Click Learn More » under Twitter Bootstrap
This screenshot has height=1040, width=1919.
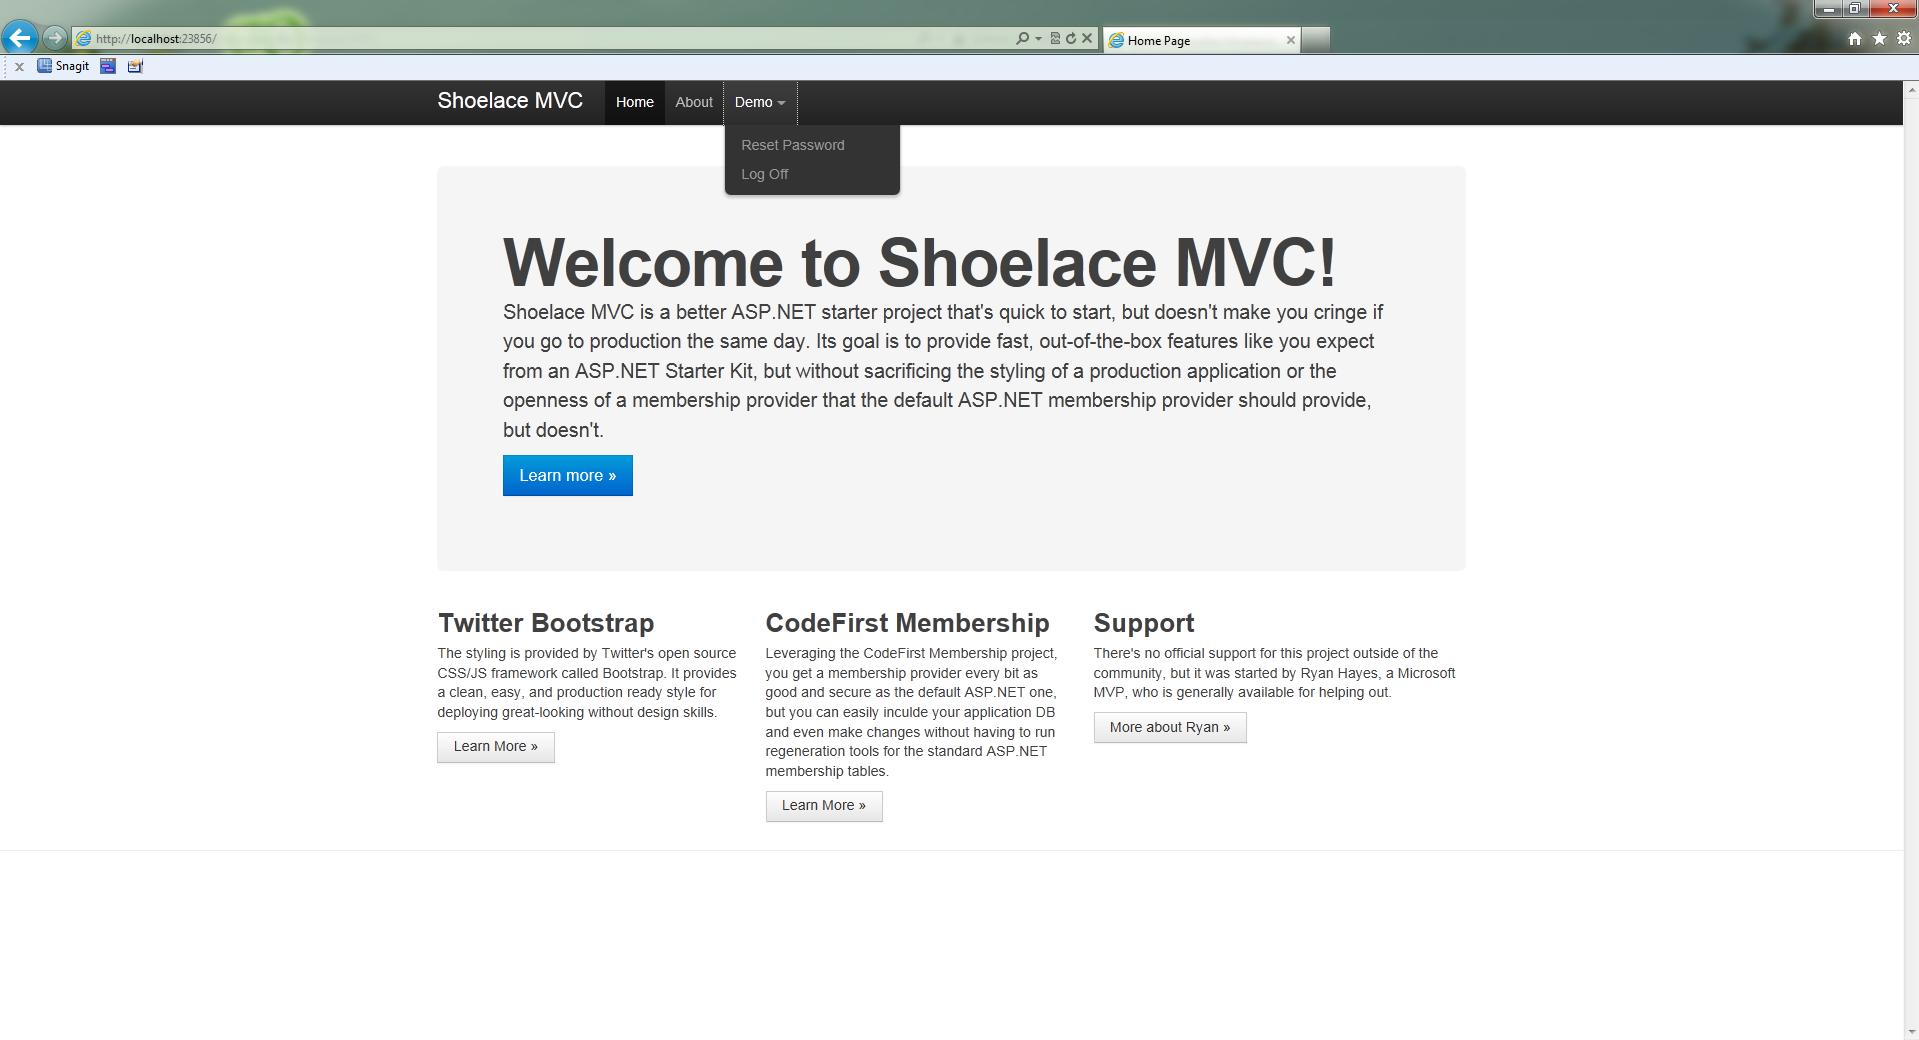click(495, 747)
